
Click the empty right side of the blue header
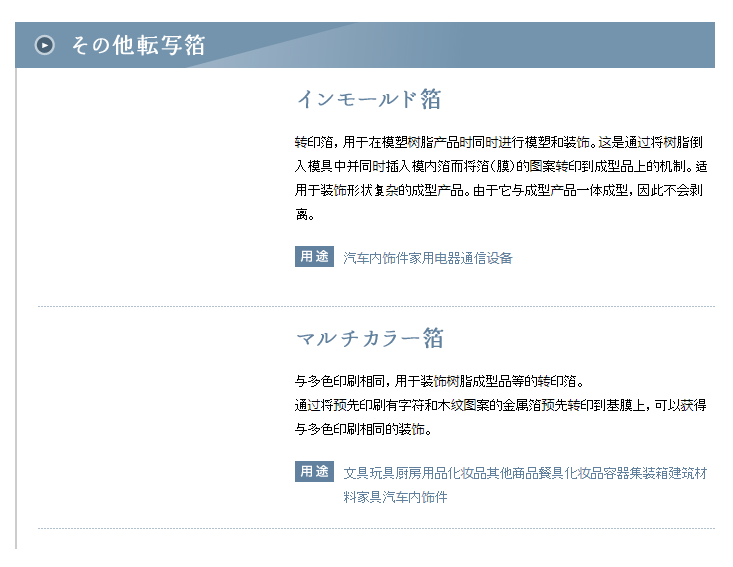pyautogui.click(x=560, y=45)
